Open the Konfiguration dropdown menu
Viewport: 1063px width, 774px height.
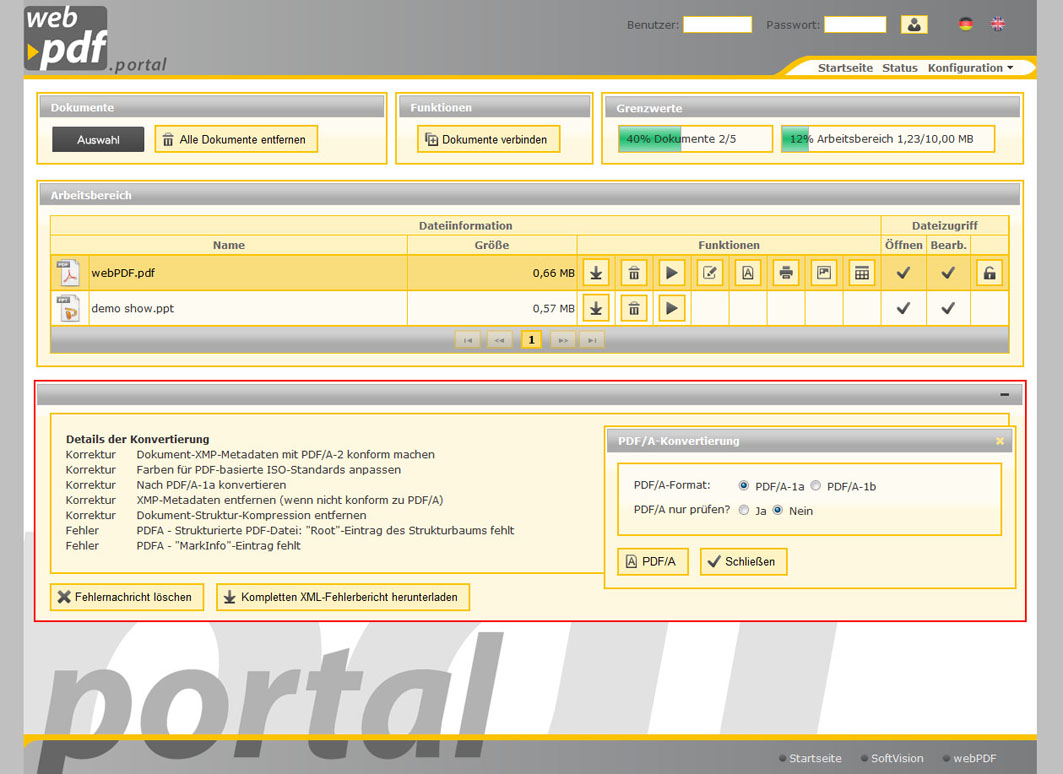click(x=970, y=68)
